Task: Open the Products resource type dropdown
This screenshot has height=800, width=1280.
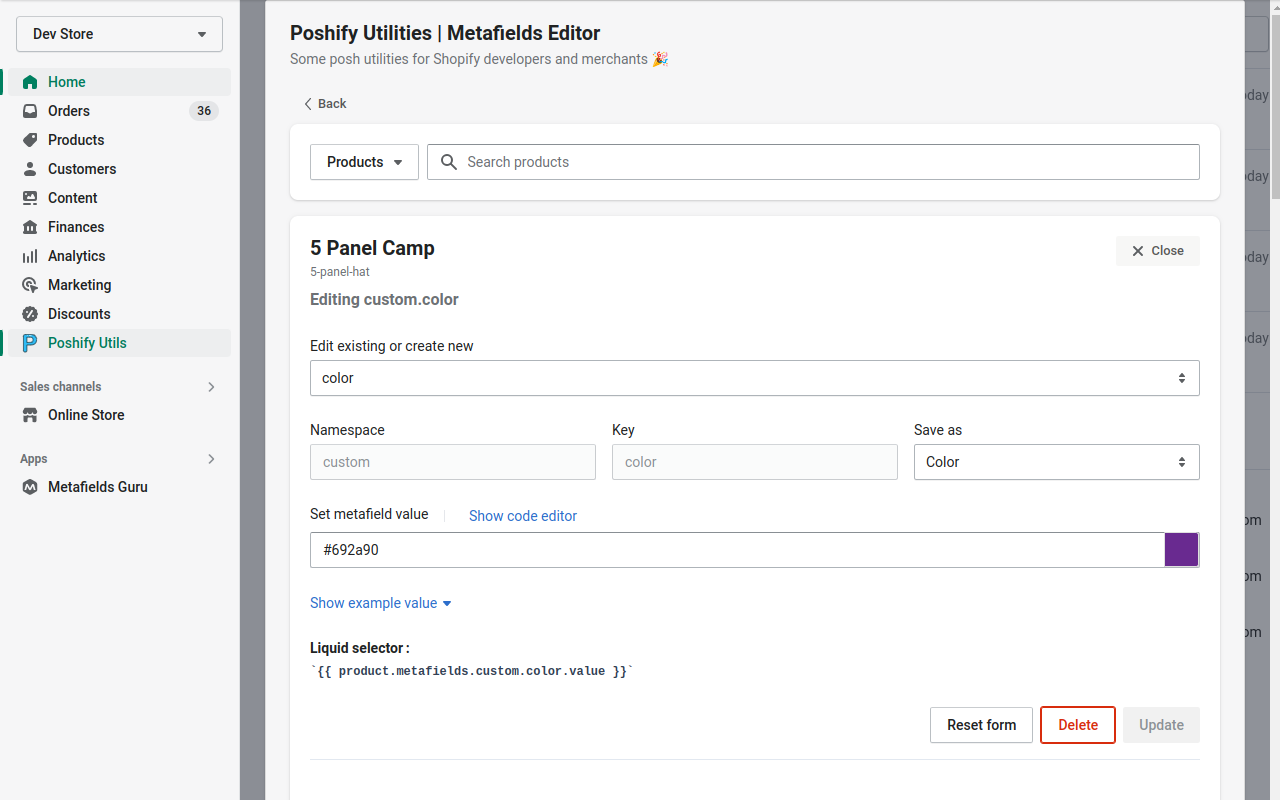Action: pos(364,162)
